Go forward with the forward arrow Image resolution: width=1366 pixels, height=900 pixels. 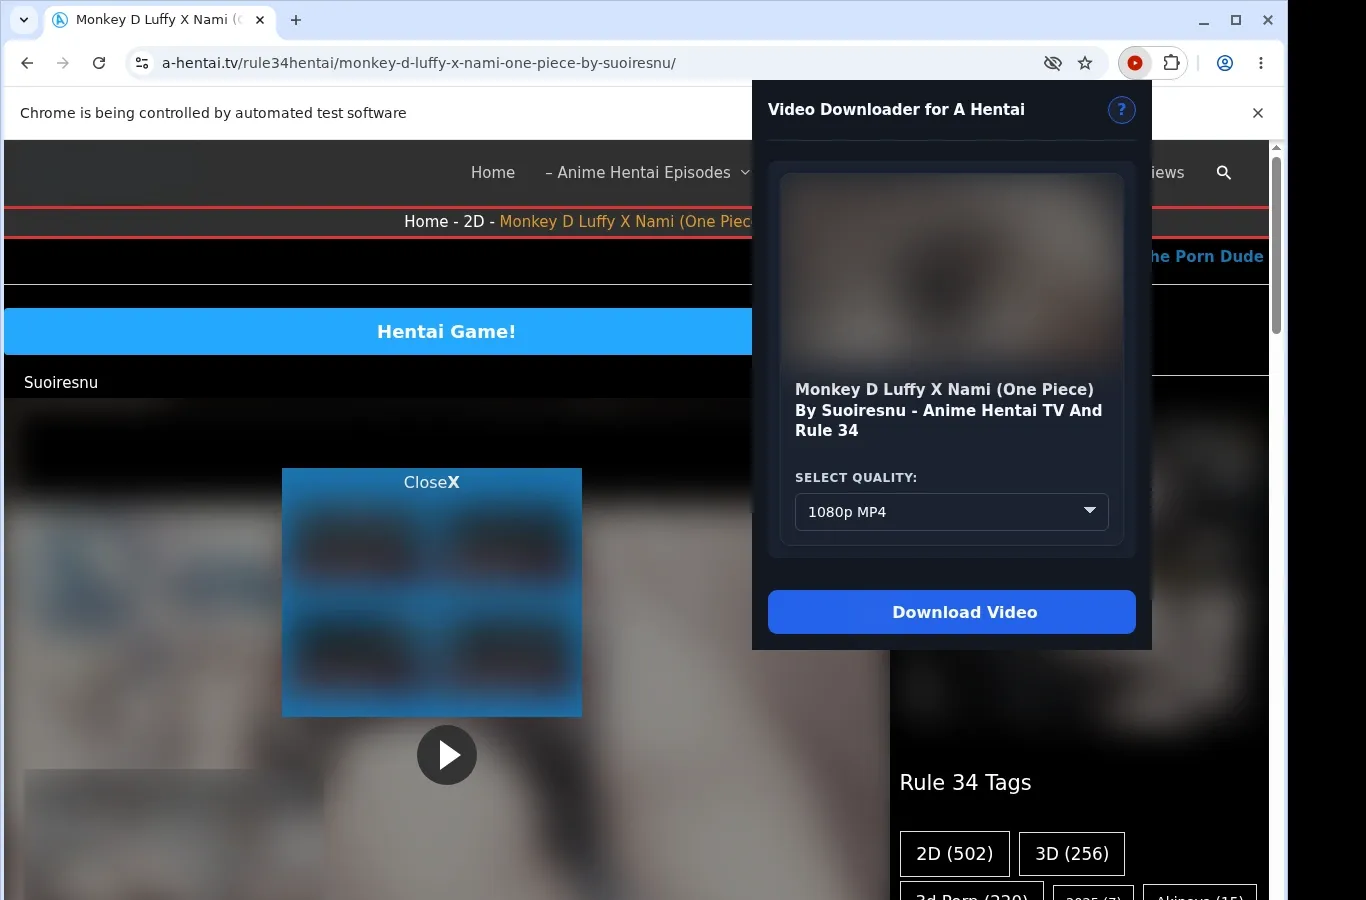pos(63,63)
